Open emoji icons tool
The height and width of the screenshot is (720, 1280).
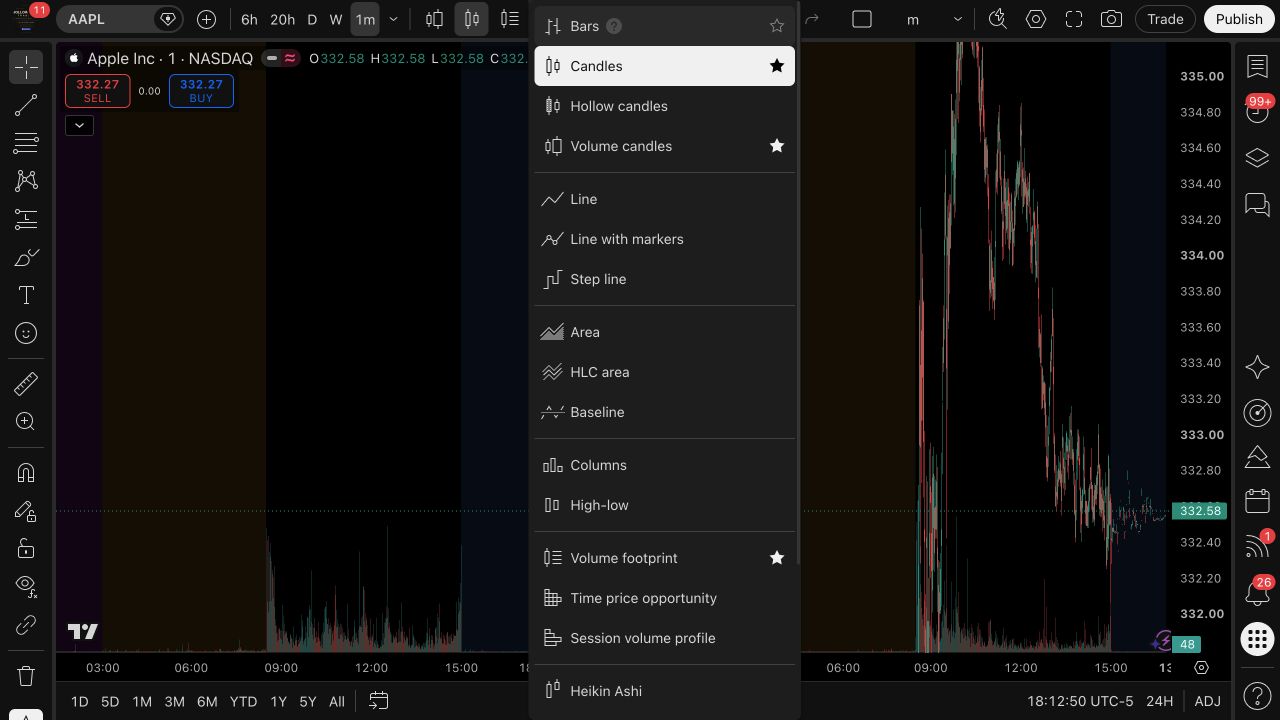point(26,333)
